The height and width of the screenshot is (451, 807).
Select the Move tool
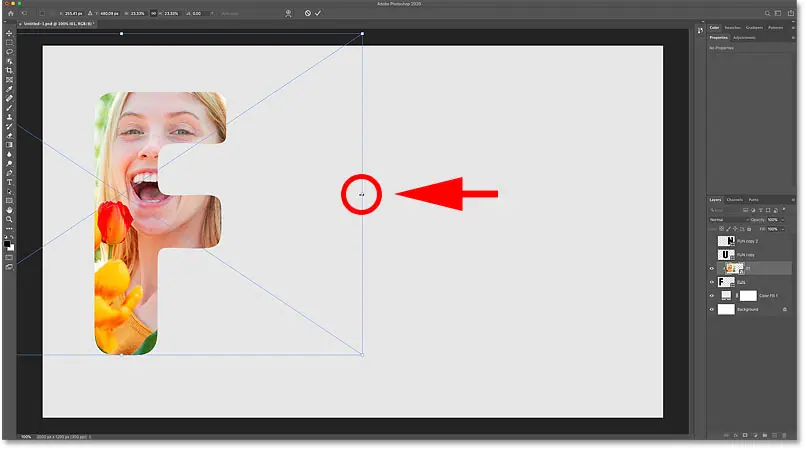[x=9, y=34]
